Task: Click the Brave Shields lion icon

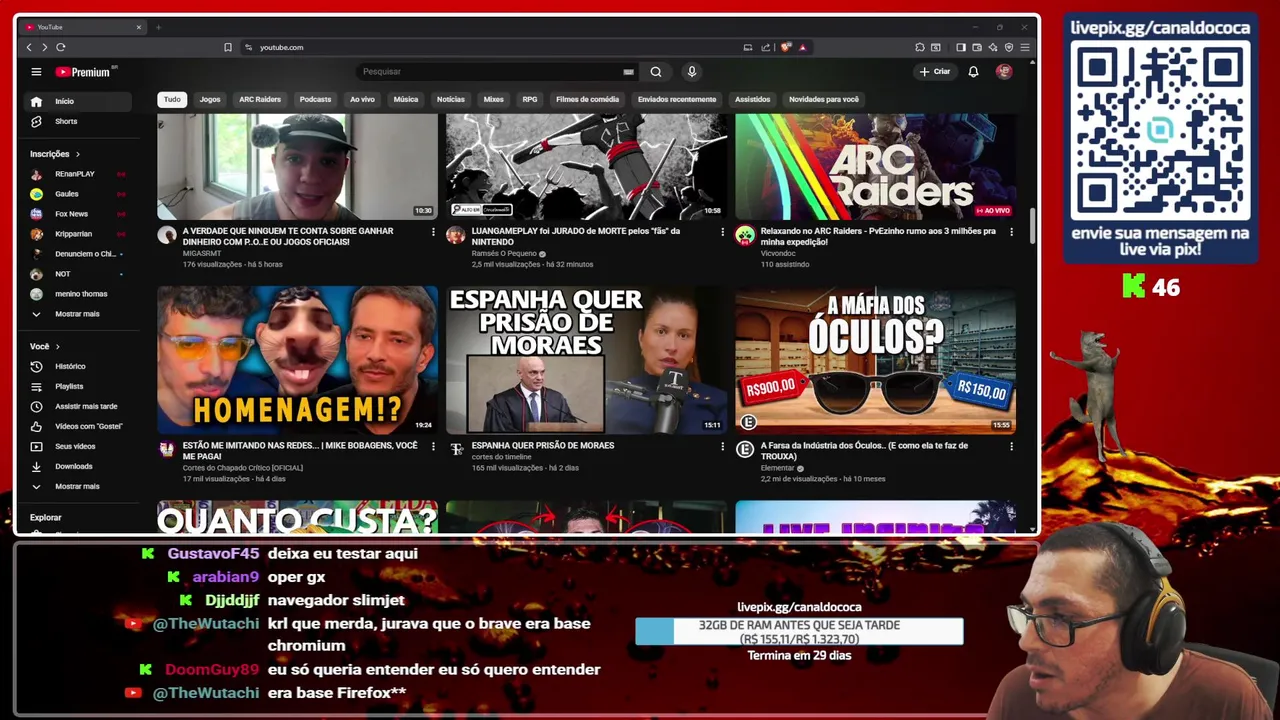Action: pos(787,47)
